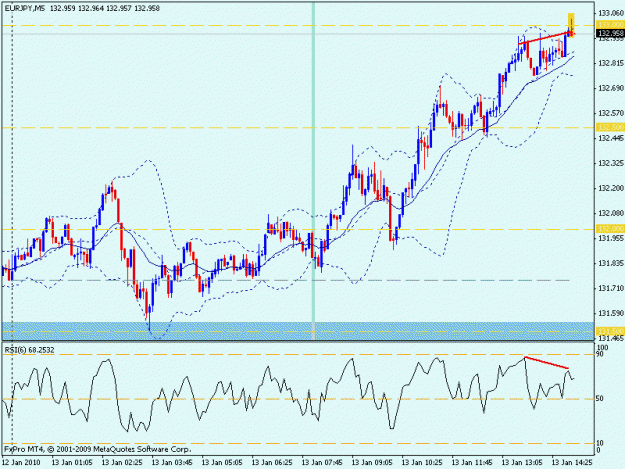This screenshot has width=625, height=469.
Task: Click the RSI scale value 90
Action: 601,354
